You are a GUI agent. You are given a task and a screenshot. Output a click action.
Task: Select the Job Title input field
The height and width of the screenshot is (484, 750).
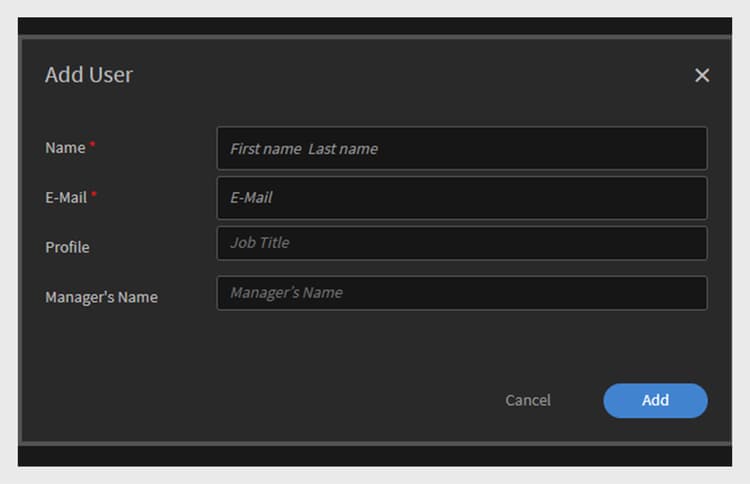click(x=462, y=243)
